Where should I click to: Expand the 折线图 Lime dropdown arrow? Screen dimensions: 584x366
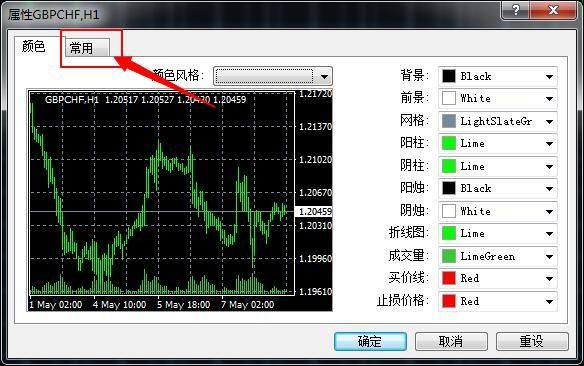coord(549,234)
